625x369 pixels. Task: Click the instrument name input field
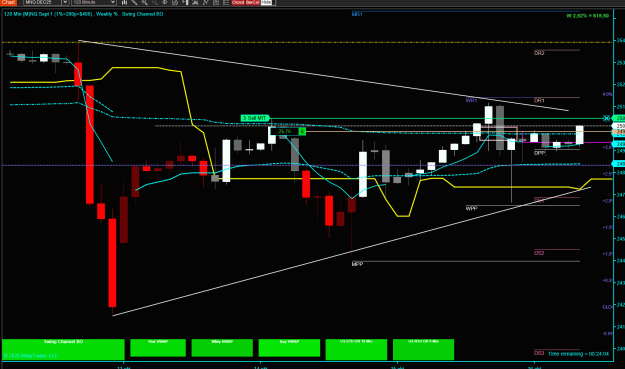pos(43,2)
